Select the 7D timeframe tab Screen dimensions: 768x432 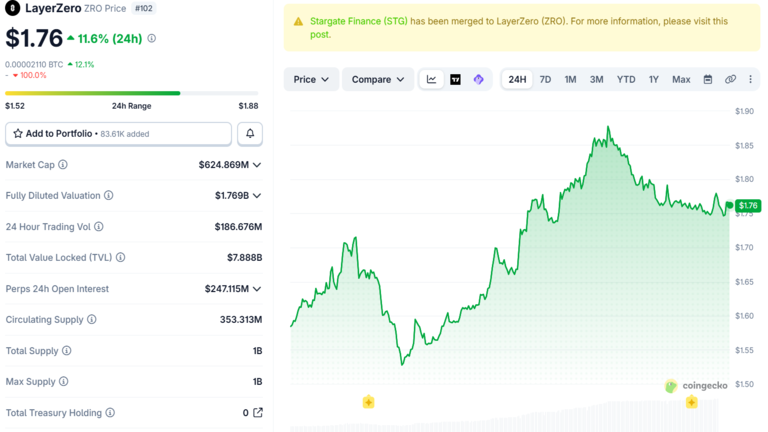click(x=545, y=79)
